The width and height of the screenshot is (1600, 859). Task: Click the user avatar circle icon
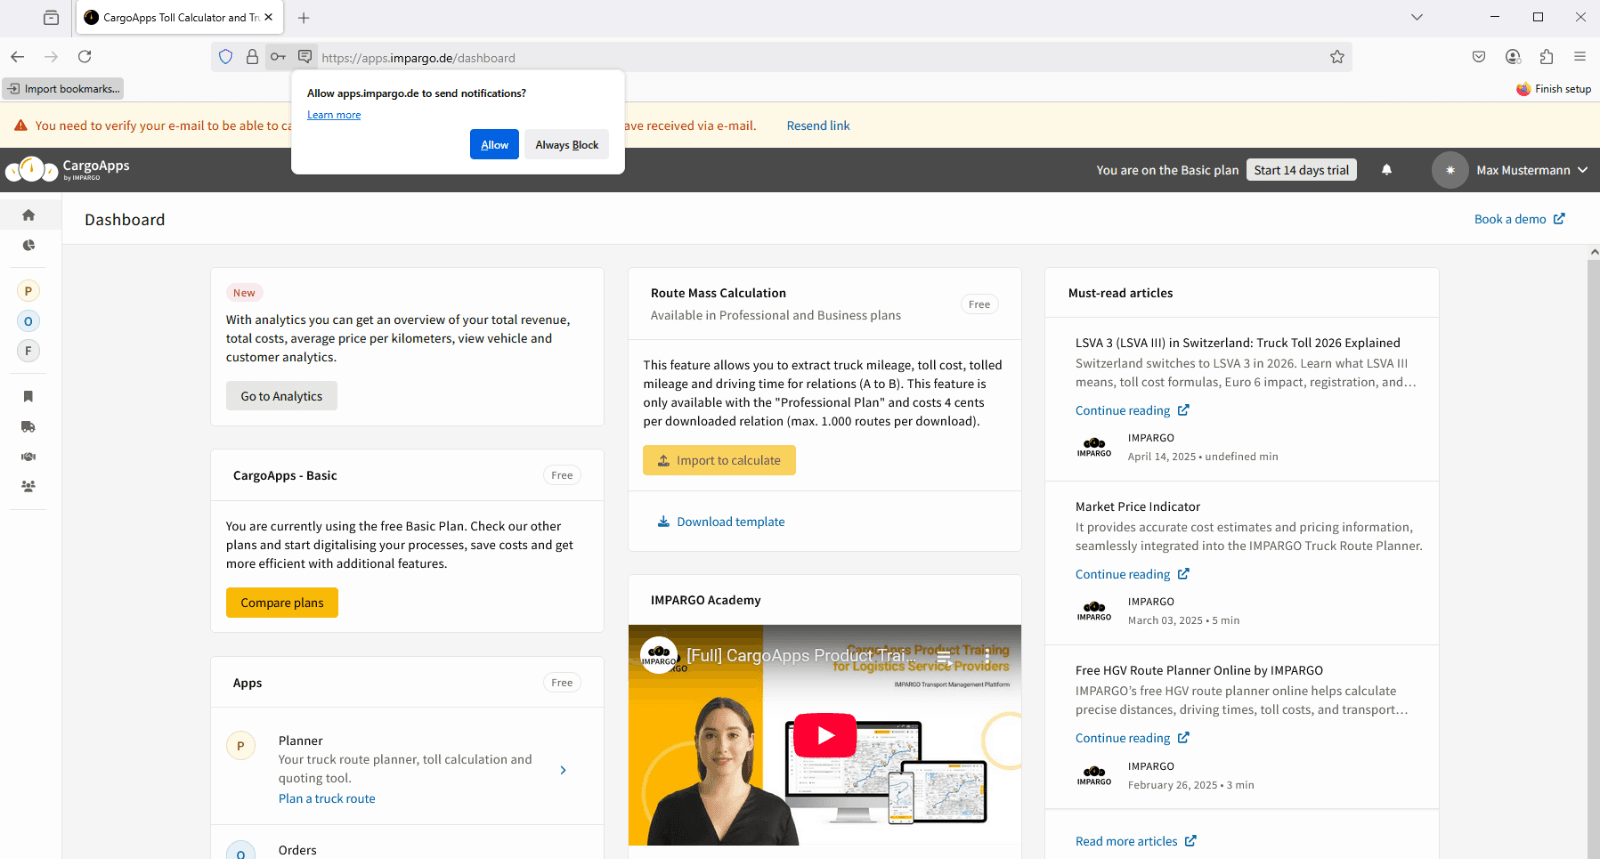click(1449, 170)
